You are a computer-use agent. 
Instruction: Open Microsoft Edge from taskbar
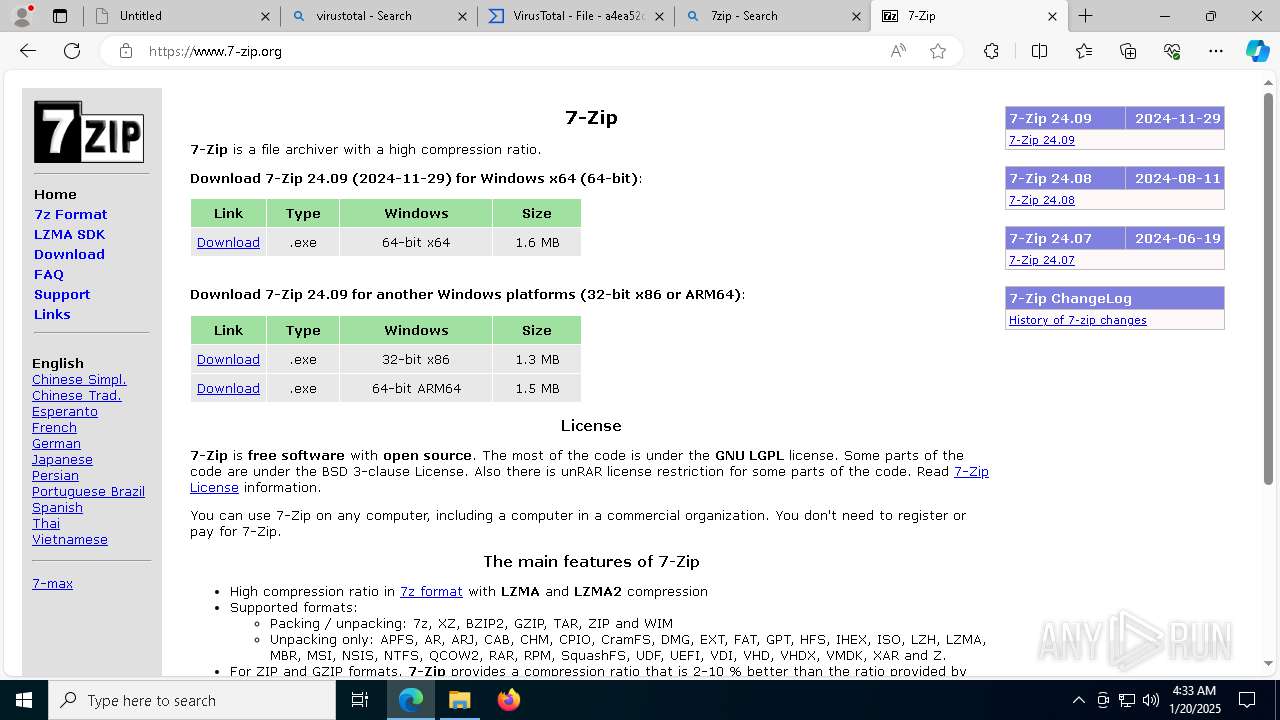tap(411, 700)
